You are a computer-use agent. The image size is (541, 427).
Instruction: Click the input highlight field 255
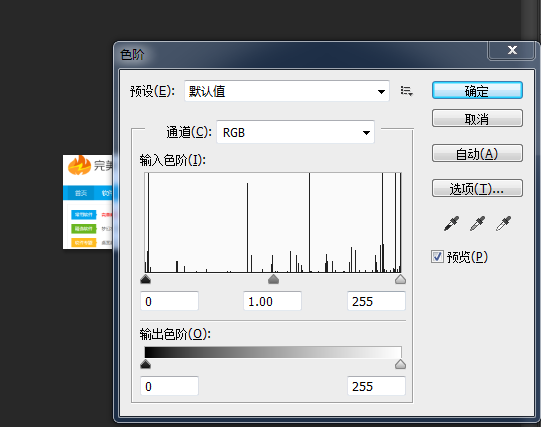point(376,301)
